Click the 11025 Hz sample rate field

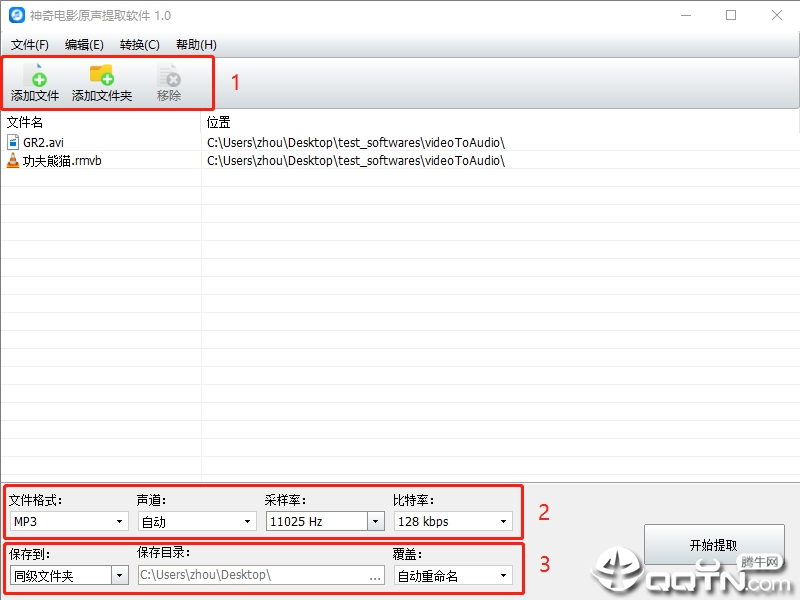click(316, 521)
